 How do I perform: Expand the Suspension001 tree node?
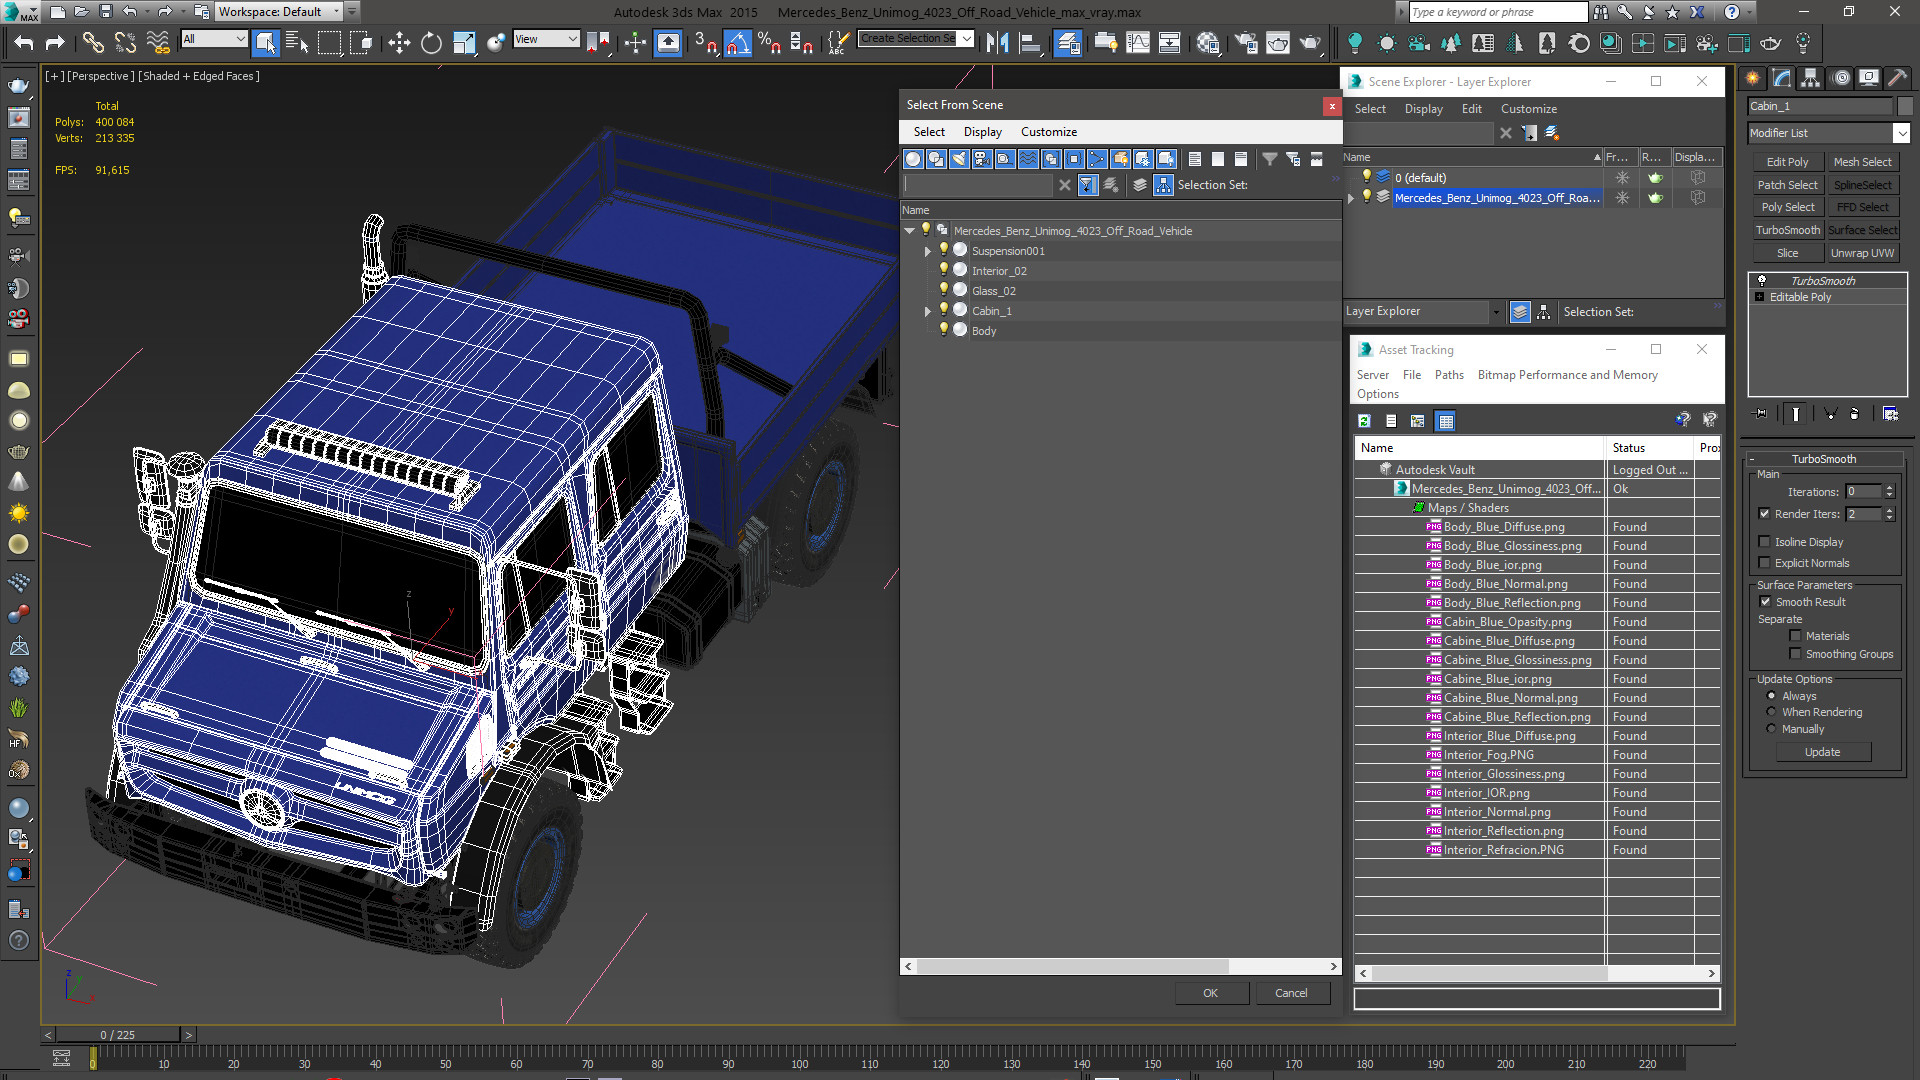click(x=928, y=251)
